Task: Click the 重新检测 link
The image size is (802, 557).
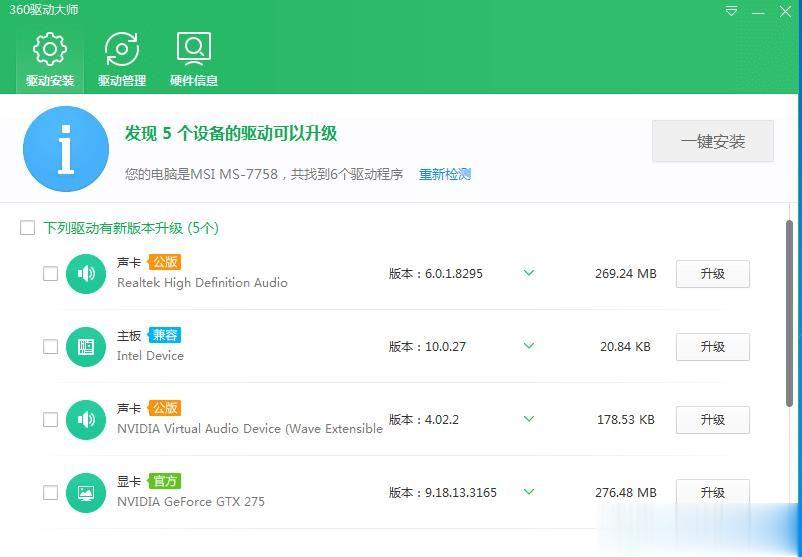Action: (x=444, y=174)
